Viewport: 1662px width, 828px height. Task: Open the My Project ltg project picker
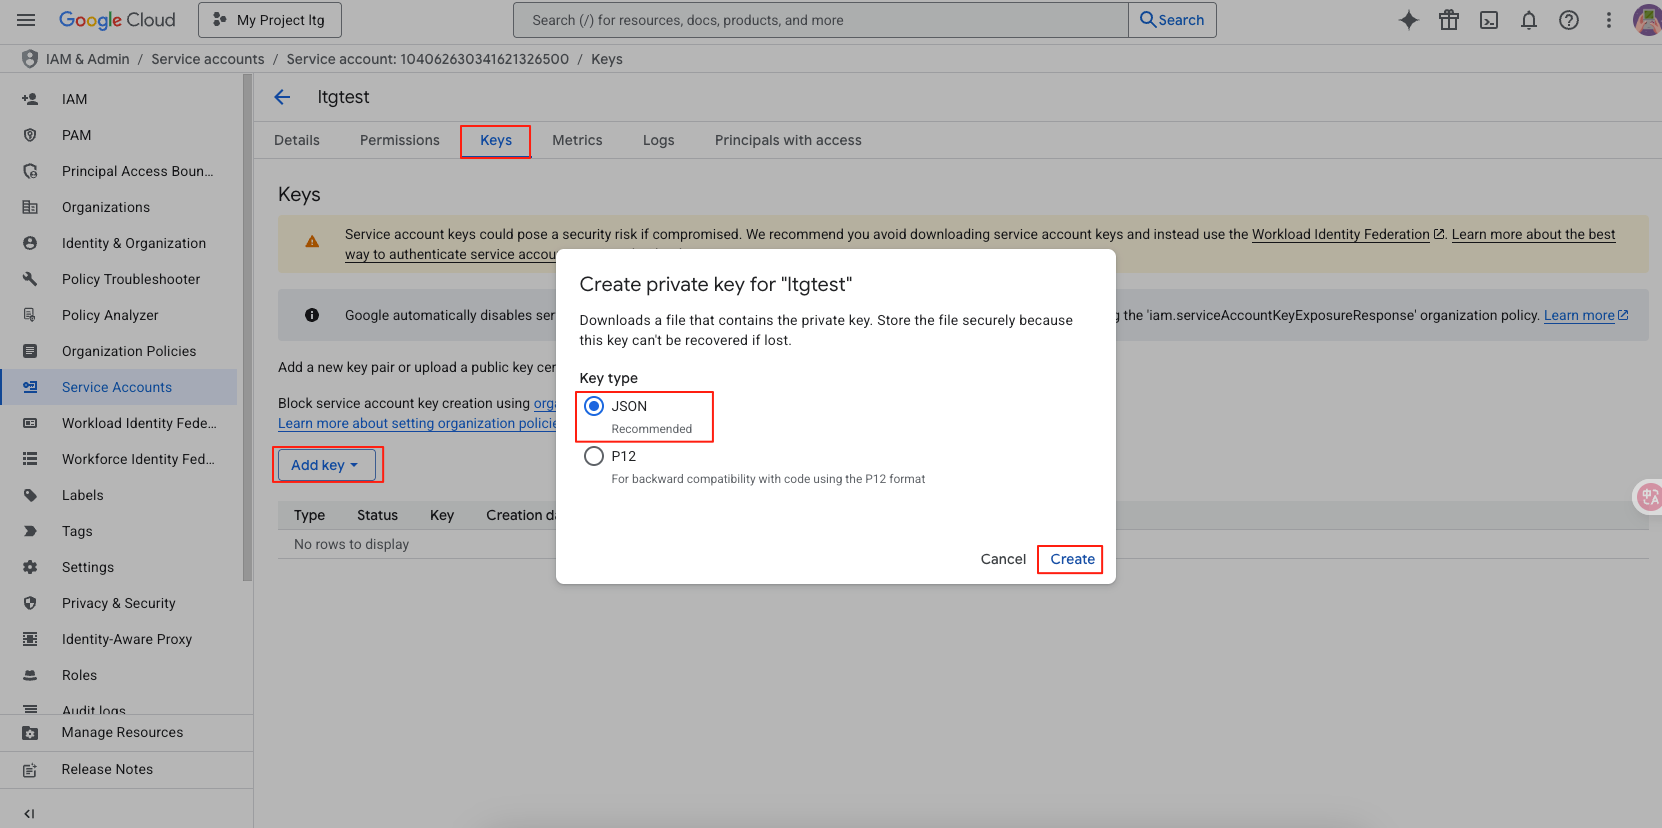[270, 20]
